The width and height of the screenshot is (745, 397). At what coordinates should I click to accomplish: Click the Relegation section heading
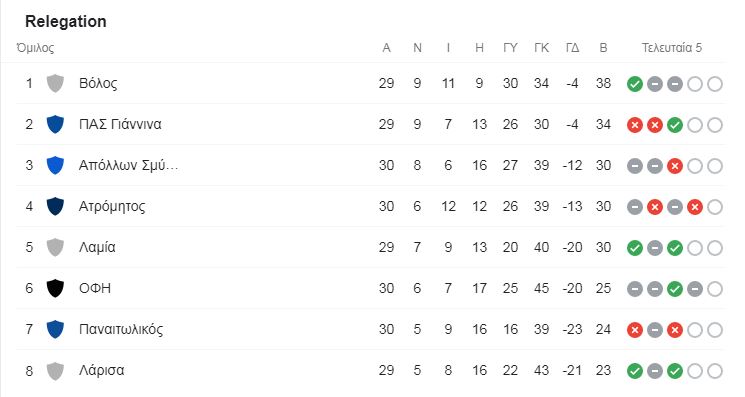tap(66, 21)
